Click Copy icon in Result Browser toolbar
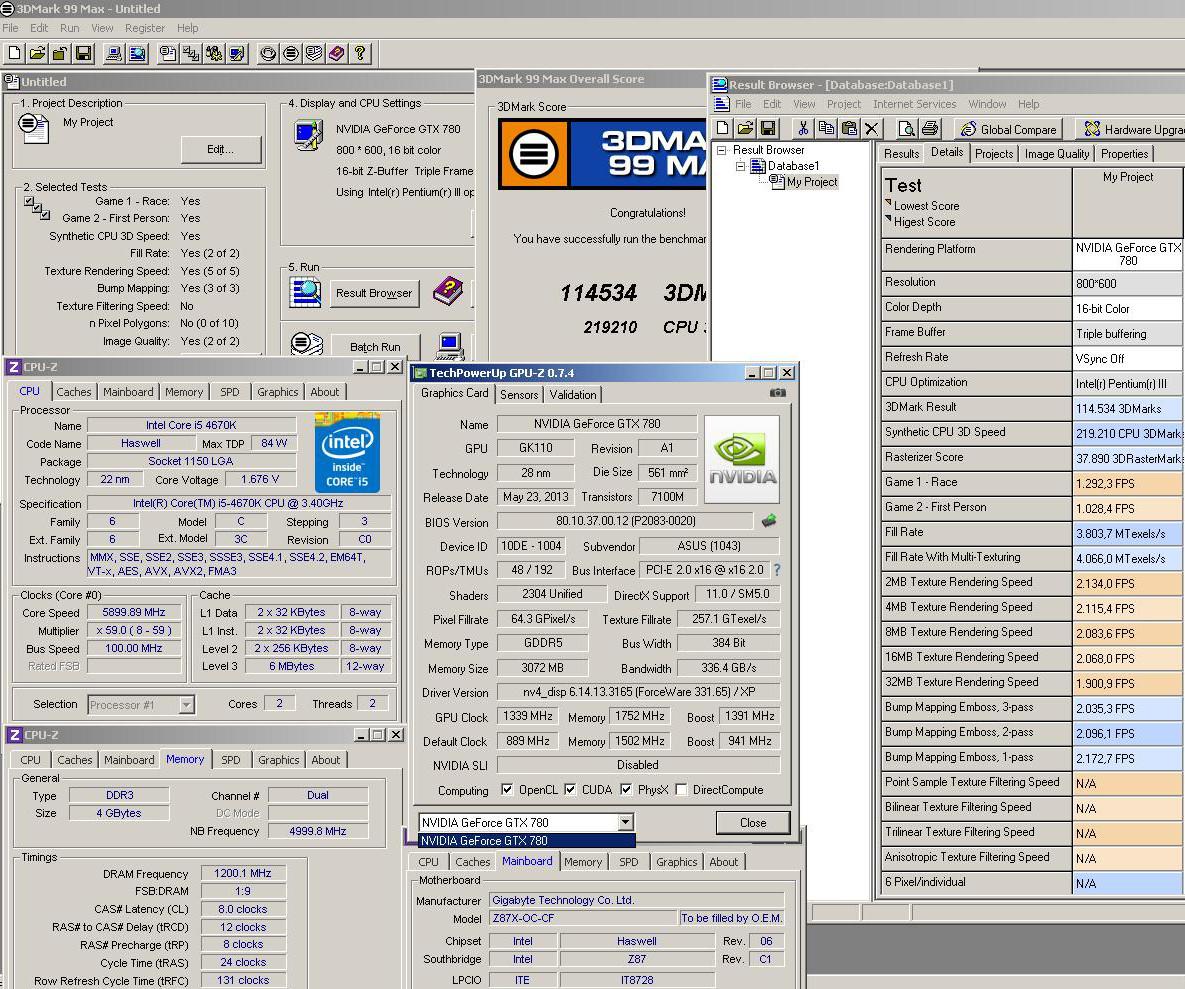 tap(826, 128)
